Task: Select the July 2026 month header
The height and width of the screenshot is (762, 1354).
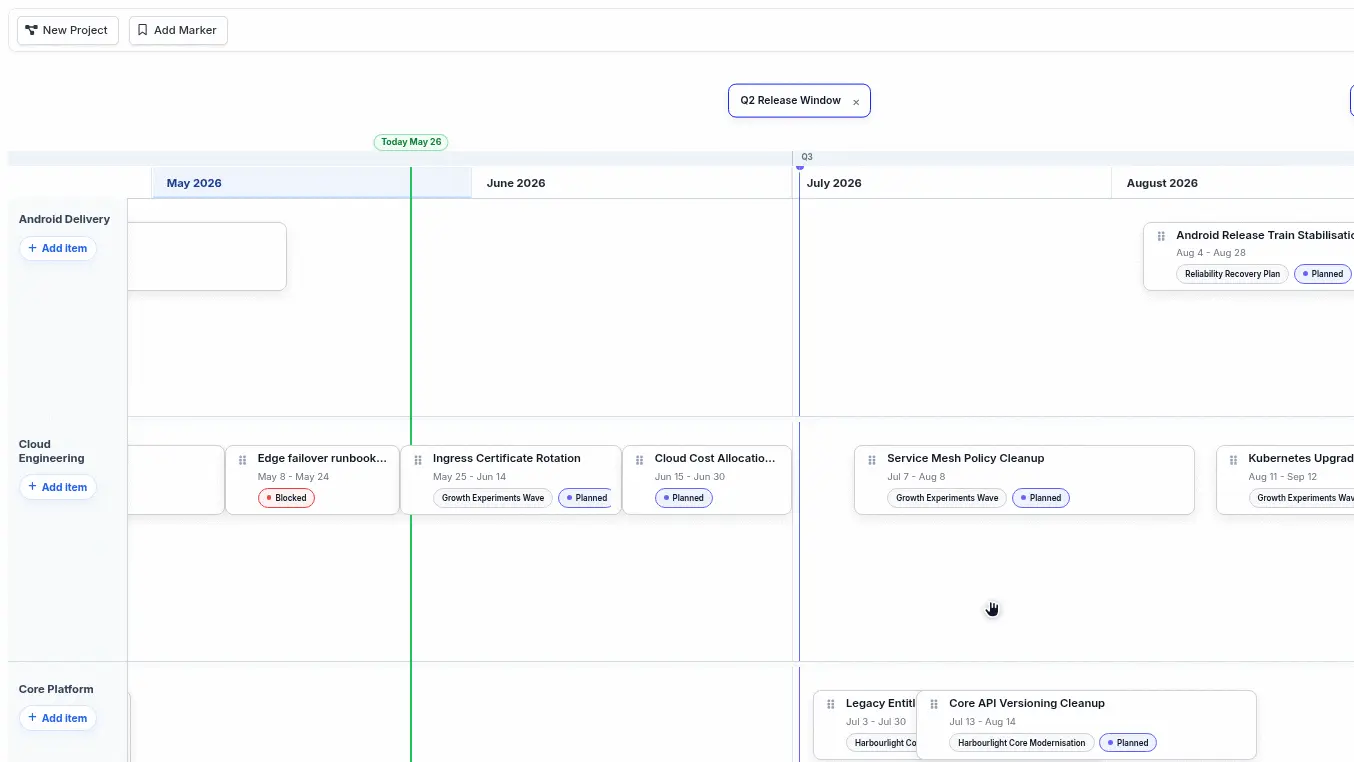Action: (951, 183)
